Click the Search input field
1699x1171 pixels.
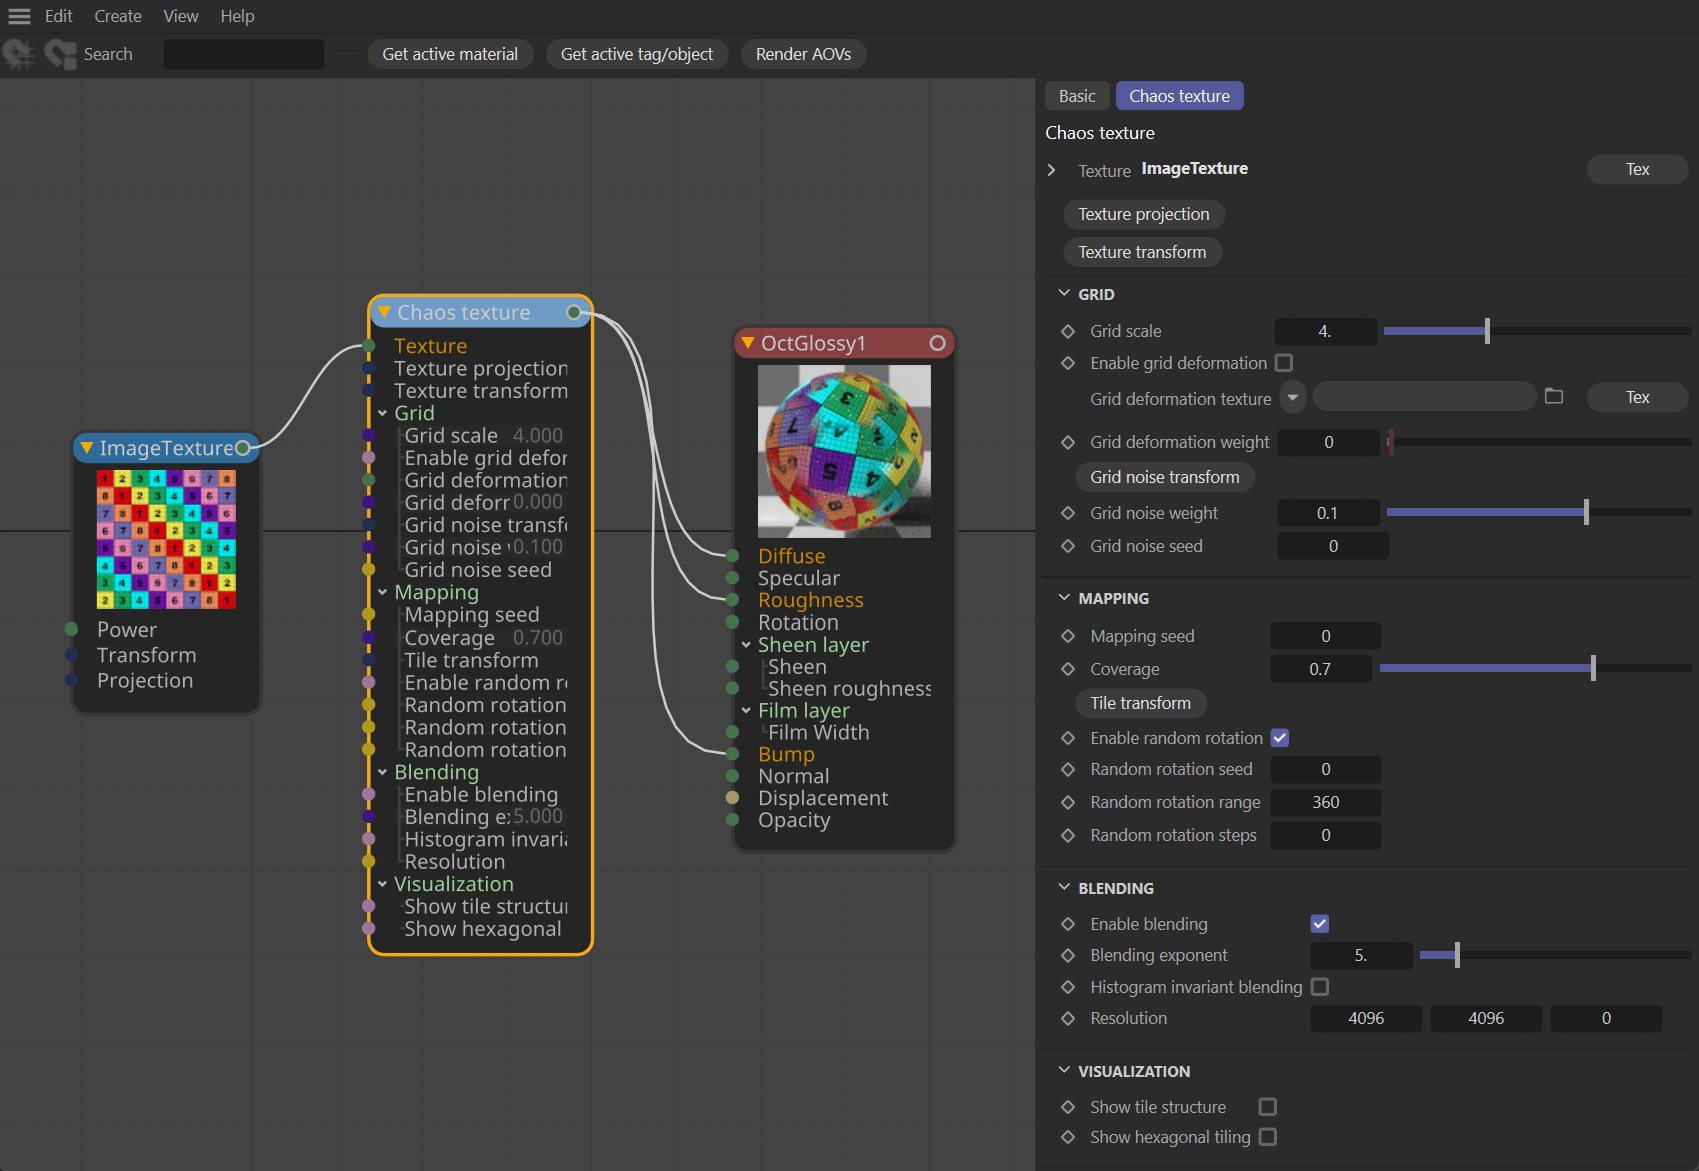click(243, 54)
